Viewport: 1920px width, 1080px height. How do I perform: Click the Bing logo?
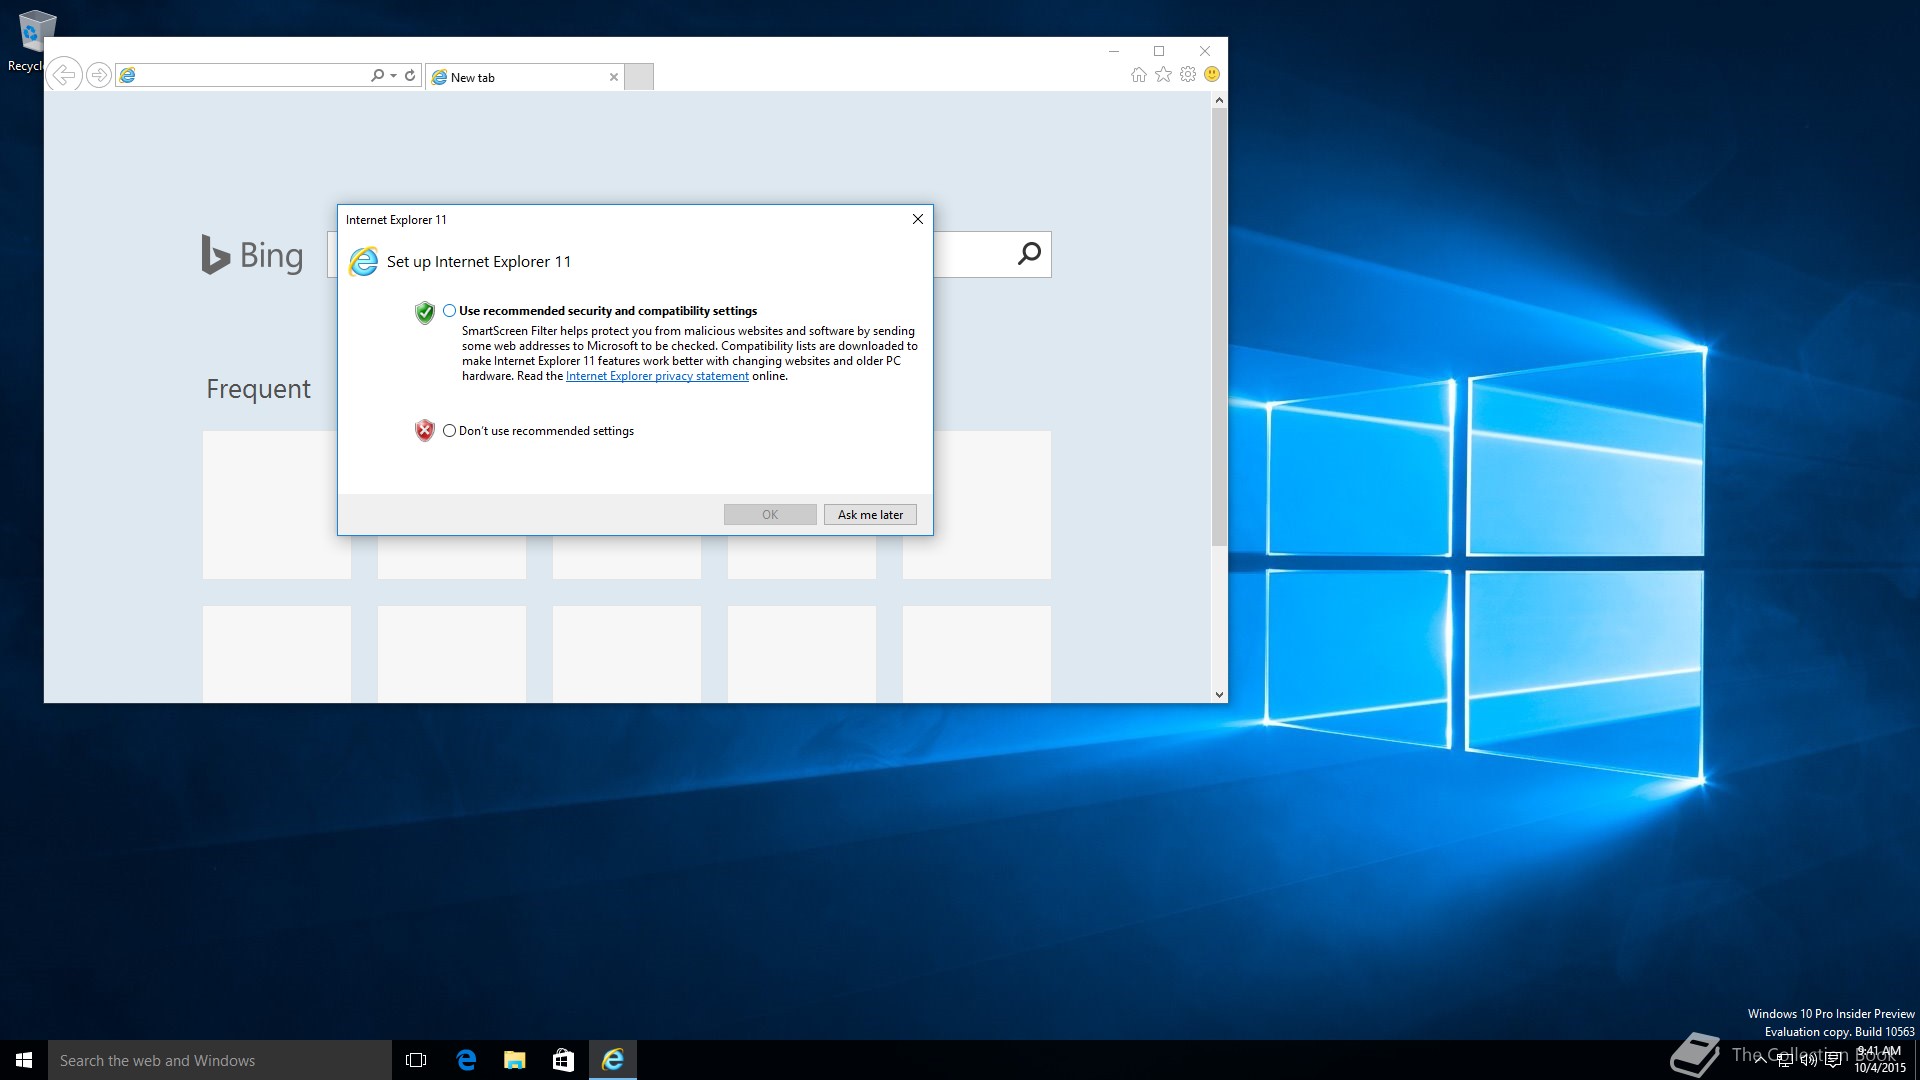252,255
